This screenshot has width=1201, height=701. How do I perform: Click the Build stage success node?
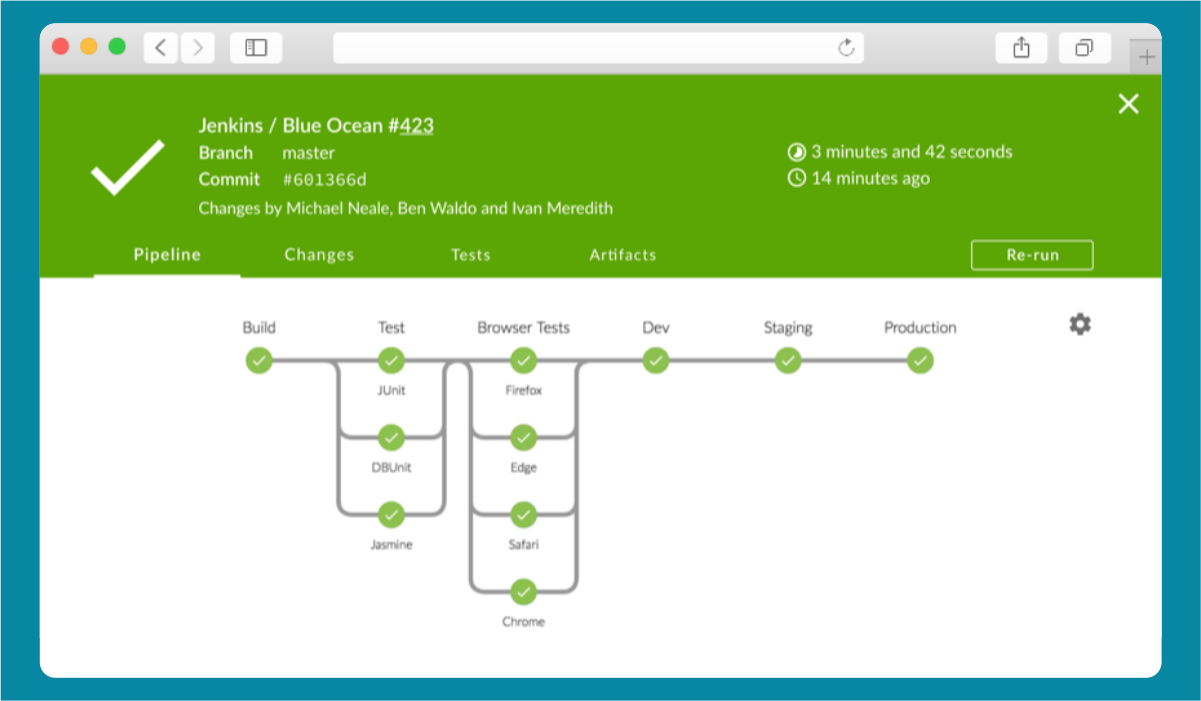pos(259,360)
